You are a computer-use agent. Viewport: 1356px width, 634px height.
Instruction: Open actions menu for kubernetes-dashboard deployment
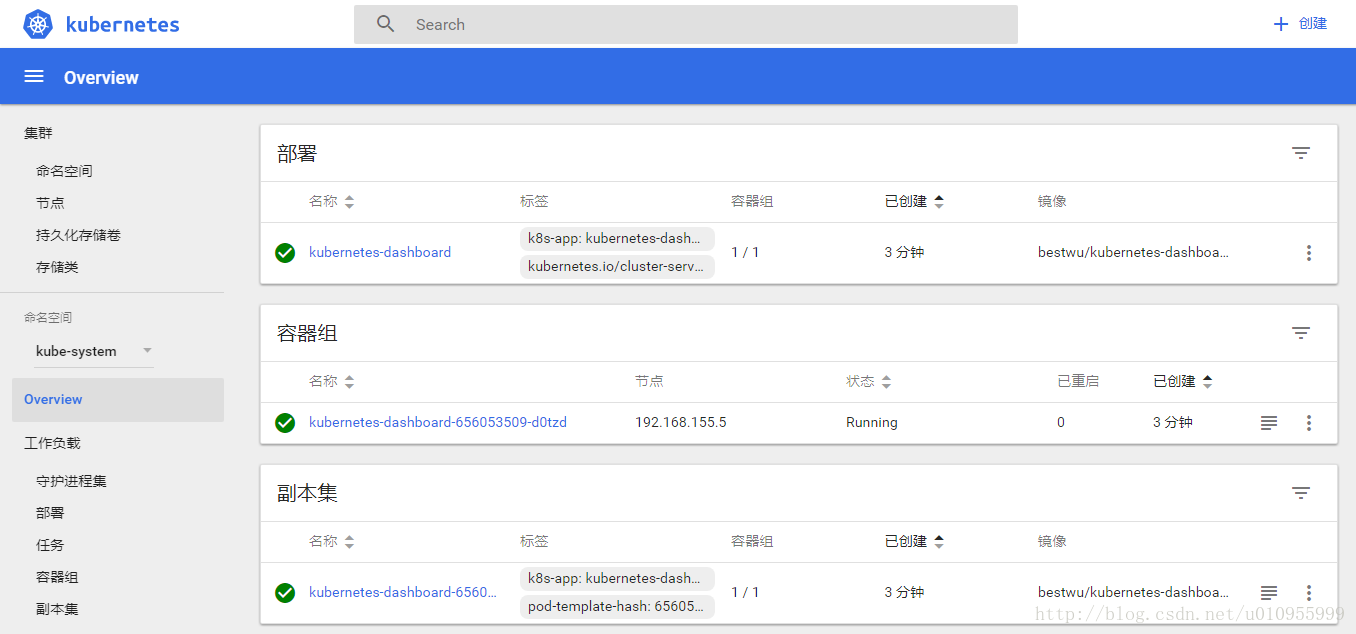[x=1309, y=253]
